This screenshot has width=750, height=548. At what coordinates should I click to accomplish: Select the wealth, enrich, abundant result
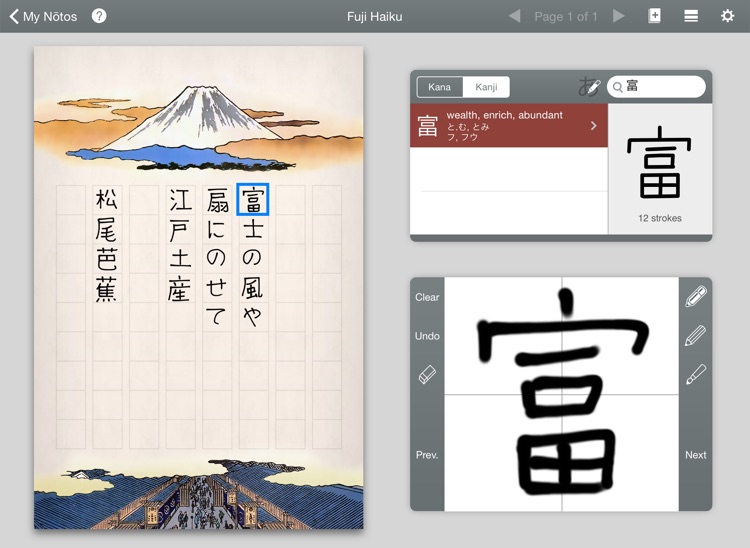(x=509, y=125)
